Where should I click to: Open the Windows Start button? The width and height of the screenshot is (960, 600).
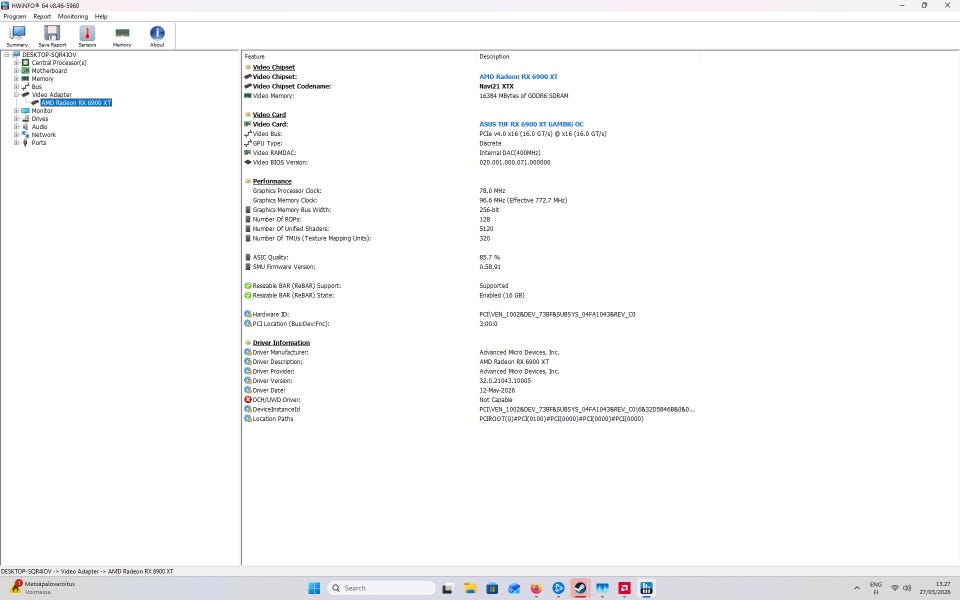pyautogui.click(x=314, y=588)
